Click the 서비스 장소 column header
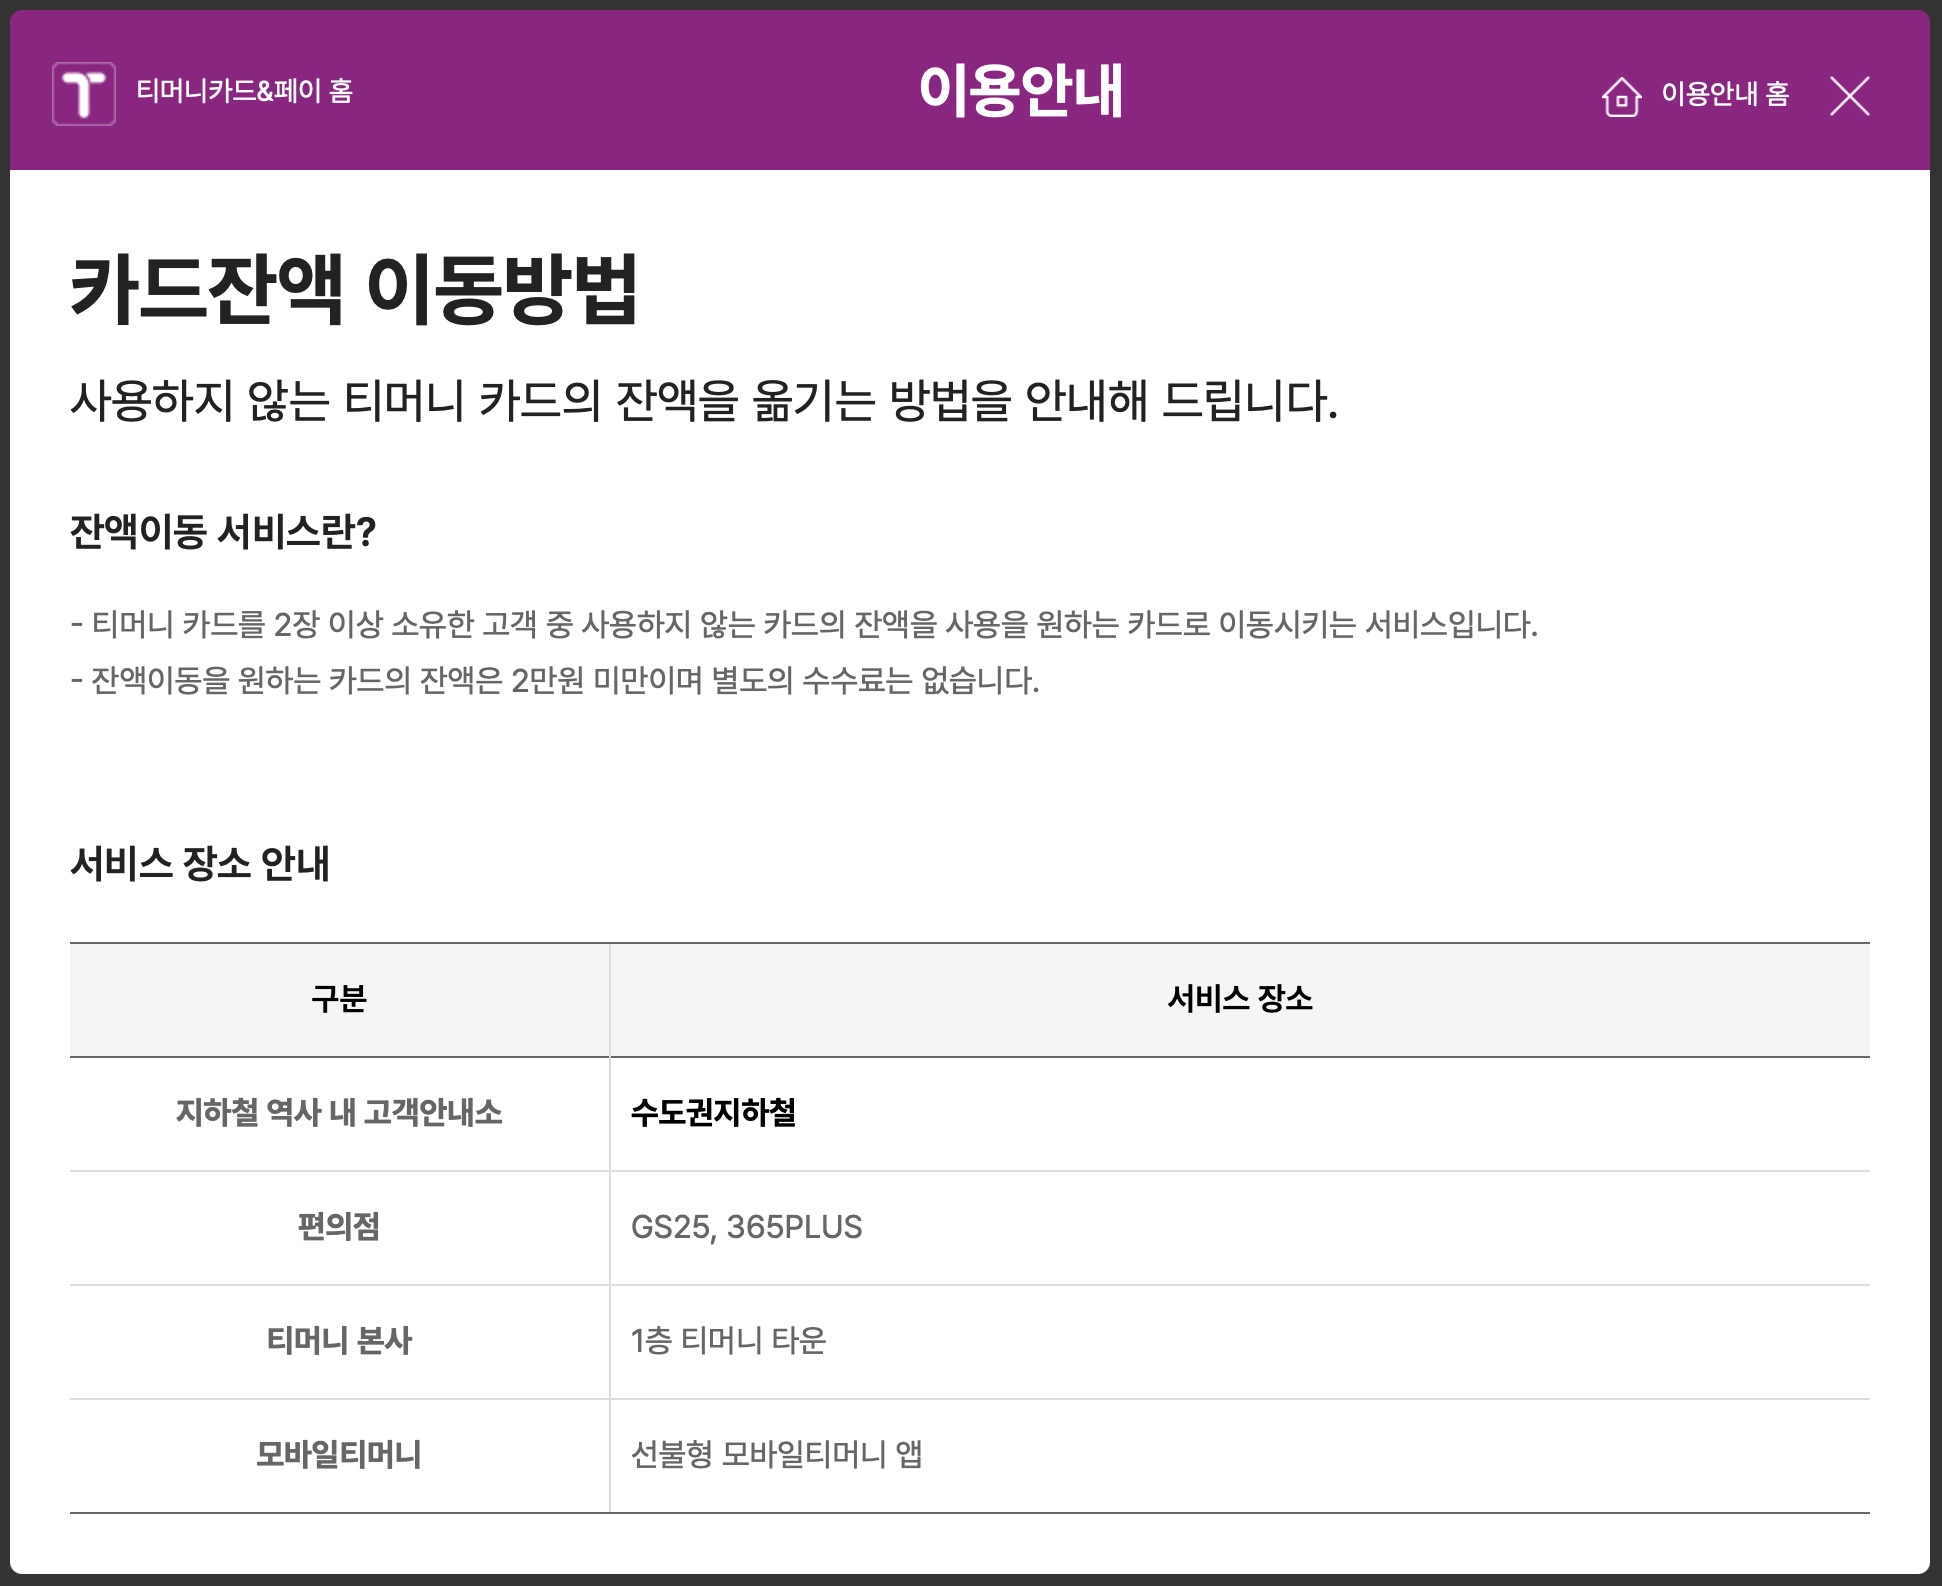The image size is (1942, 1586). tap(1240, 998)
